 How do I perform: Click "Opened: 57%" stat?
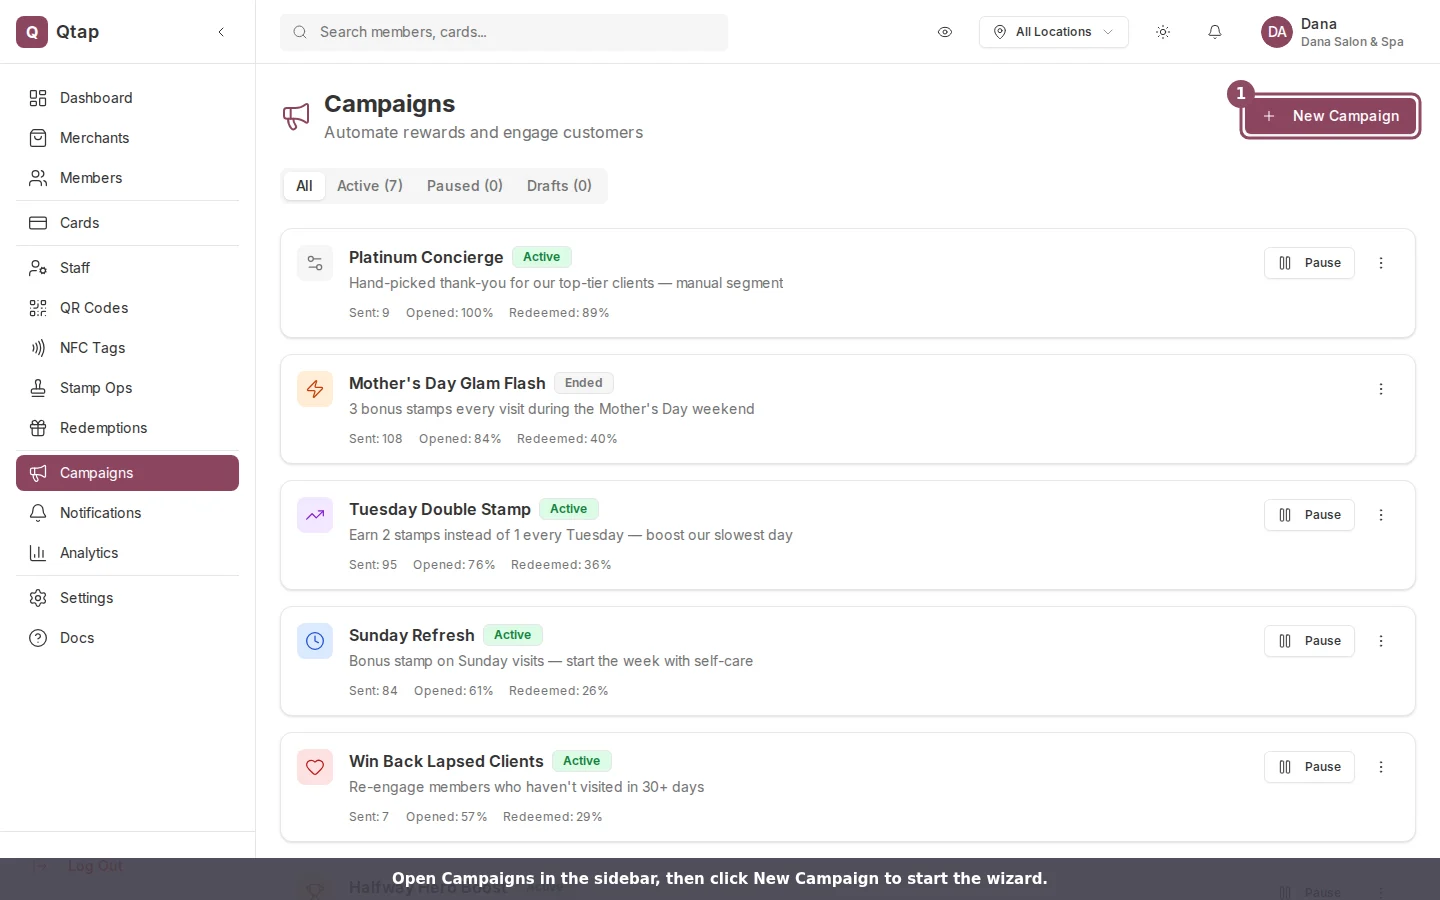click(446, 817)
